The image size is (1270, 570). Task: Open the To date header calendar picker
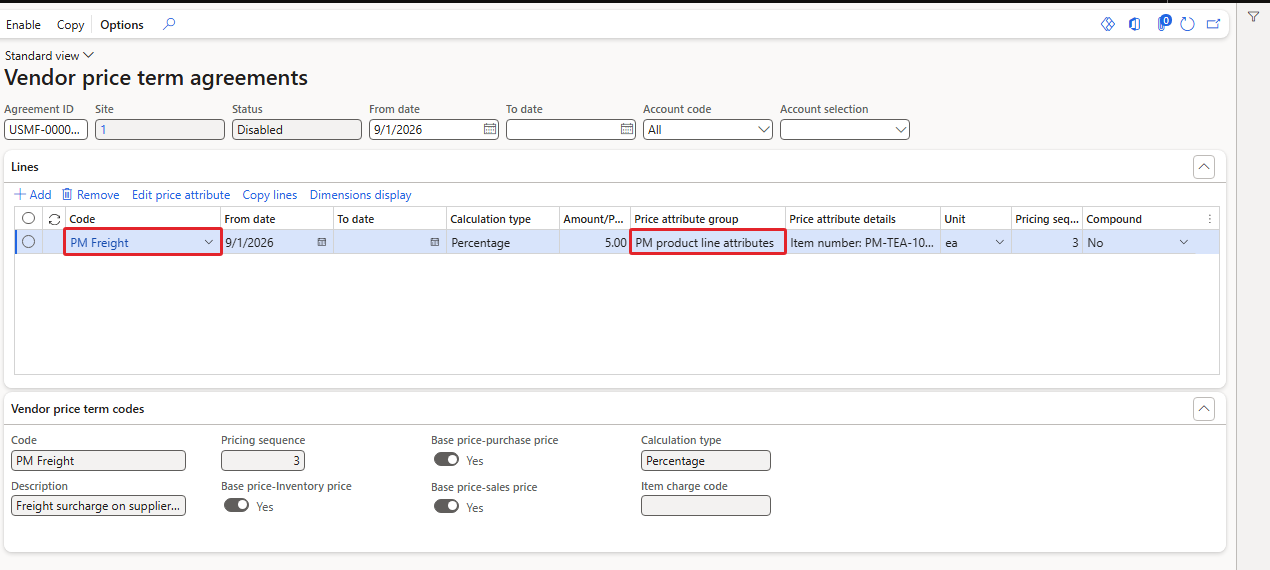[627, 129]
